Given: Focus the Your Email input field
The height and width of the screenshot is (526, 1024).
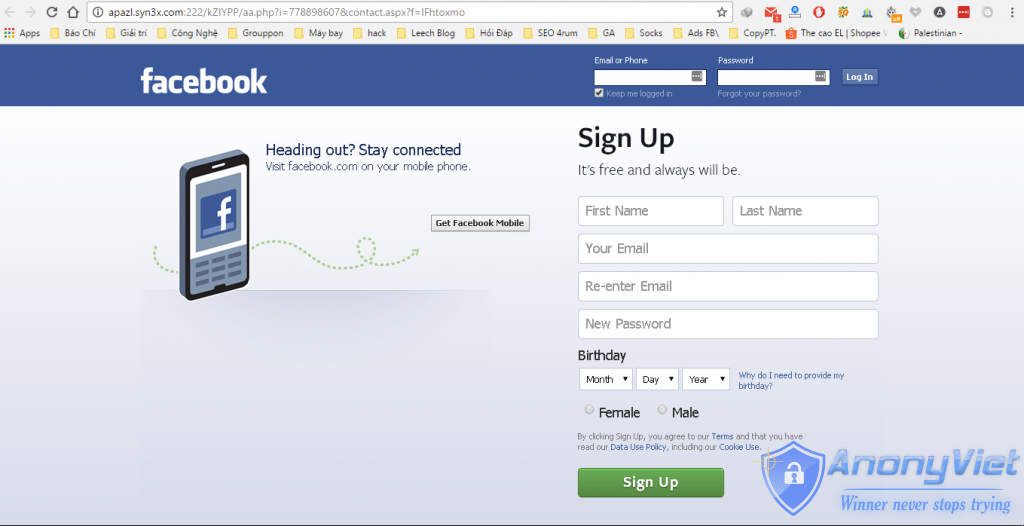Looking at the screenshot, I should pyautogui.click(x=728, y=248).
